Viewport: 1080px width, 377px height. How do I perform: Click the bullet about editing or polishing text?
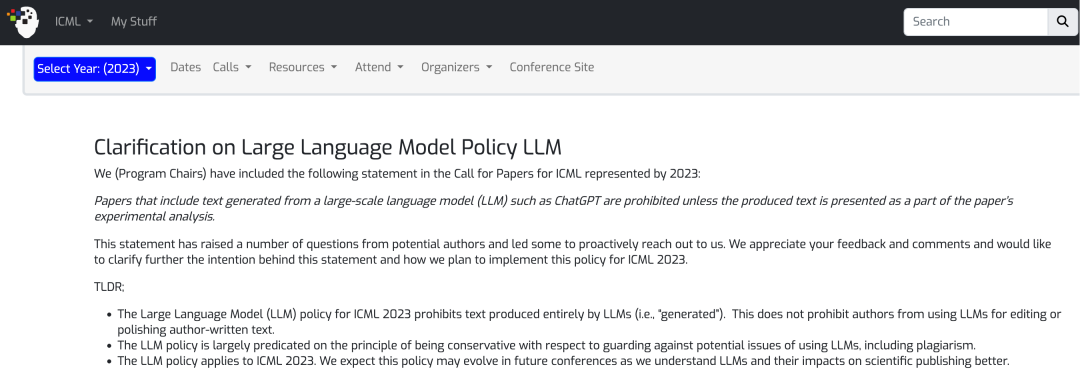coord(589,321)
